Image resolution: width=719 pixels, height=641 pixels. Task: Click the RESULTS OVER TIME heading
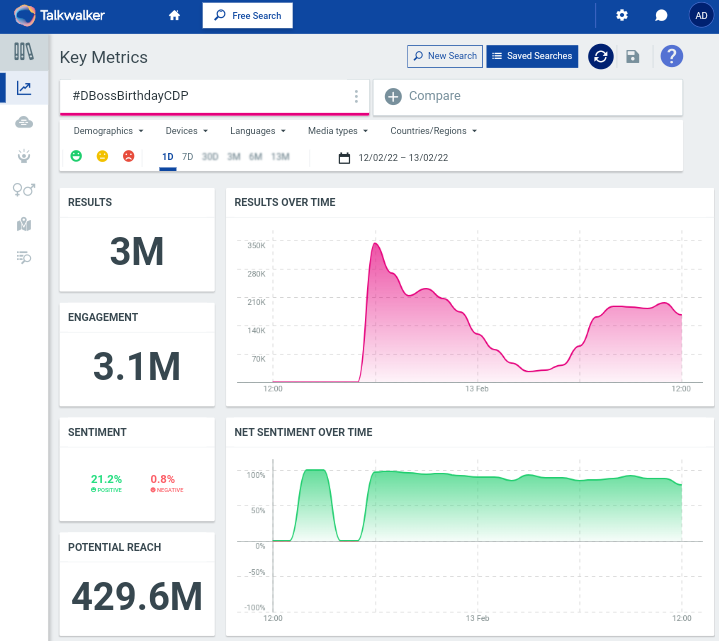(285, 202)
